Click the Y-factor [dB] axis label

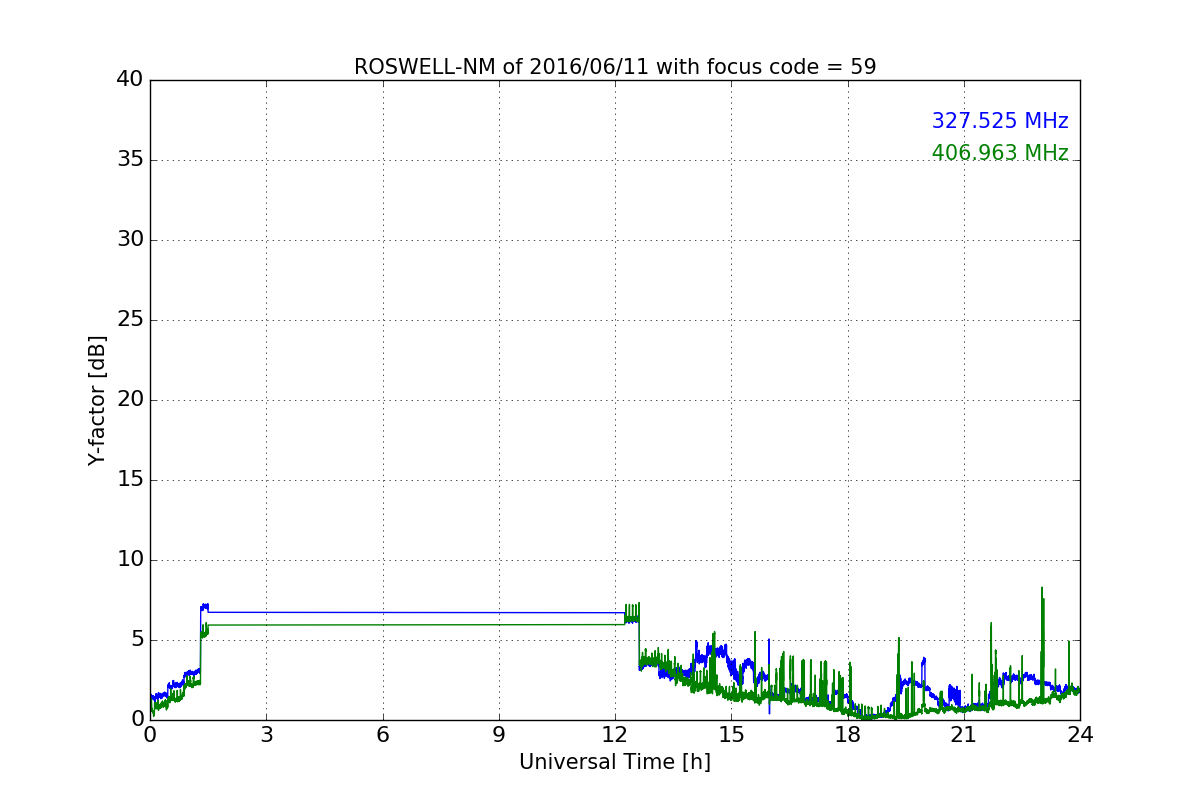97,400
